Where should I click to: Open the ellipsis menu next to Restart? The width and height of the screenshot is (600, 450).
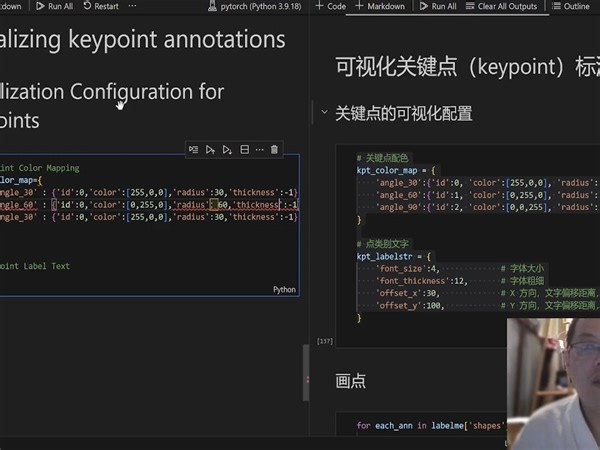(x=132, y=6)
